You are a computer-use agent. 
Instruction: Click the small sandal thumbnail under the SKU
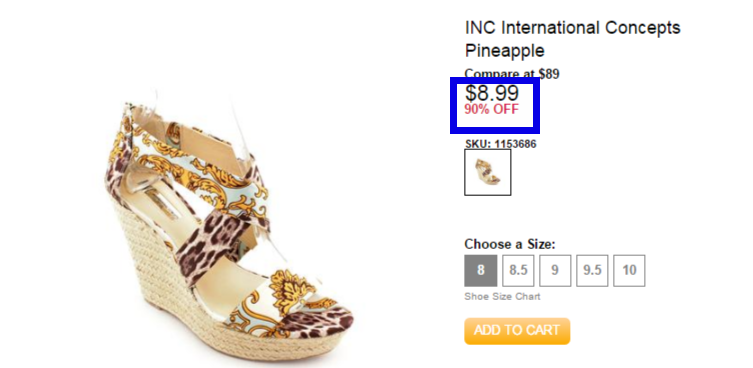[487, 172]
